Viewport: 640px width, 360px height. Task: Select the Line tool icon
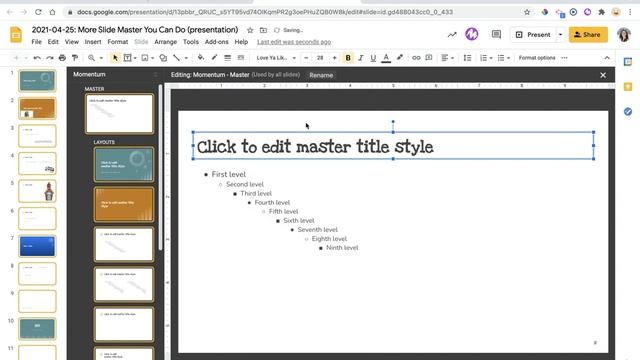point(176,58)
